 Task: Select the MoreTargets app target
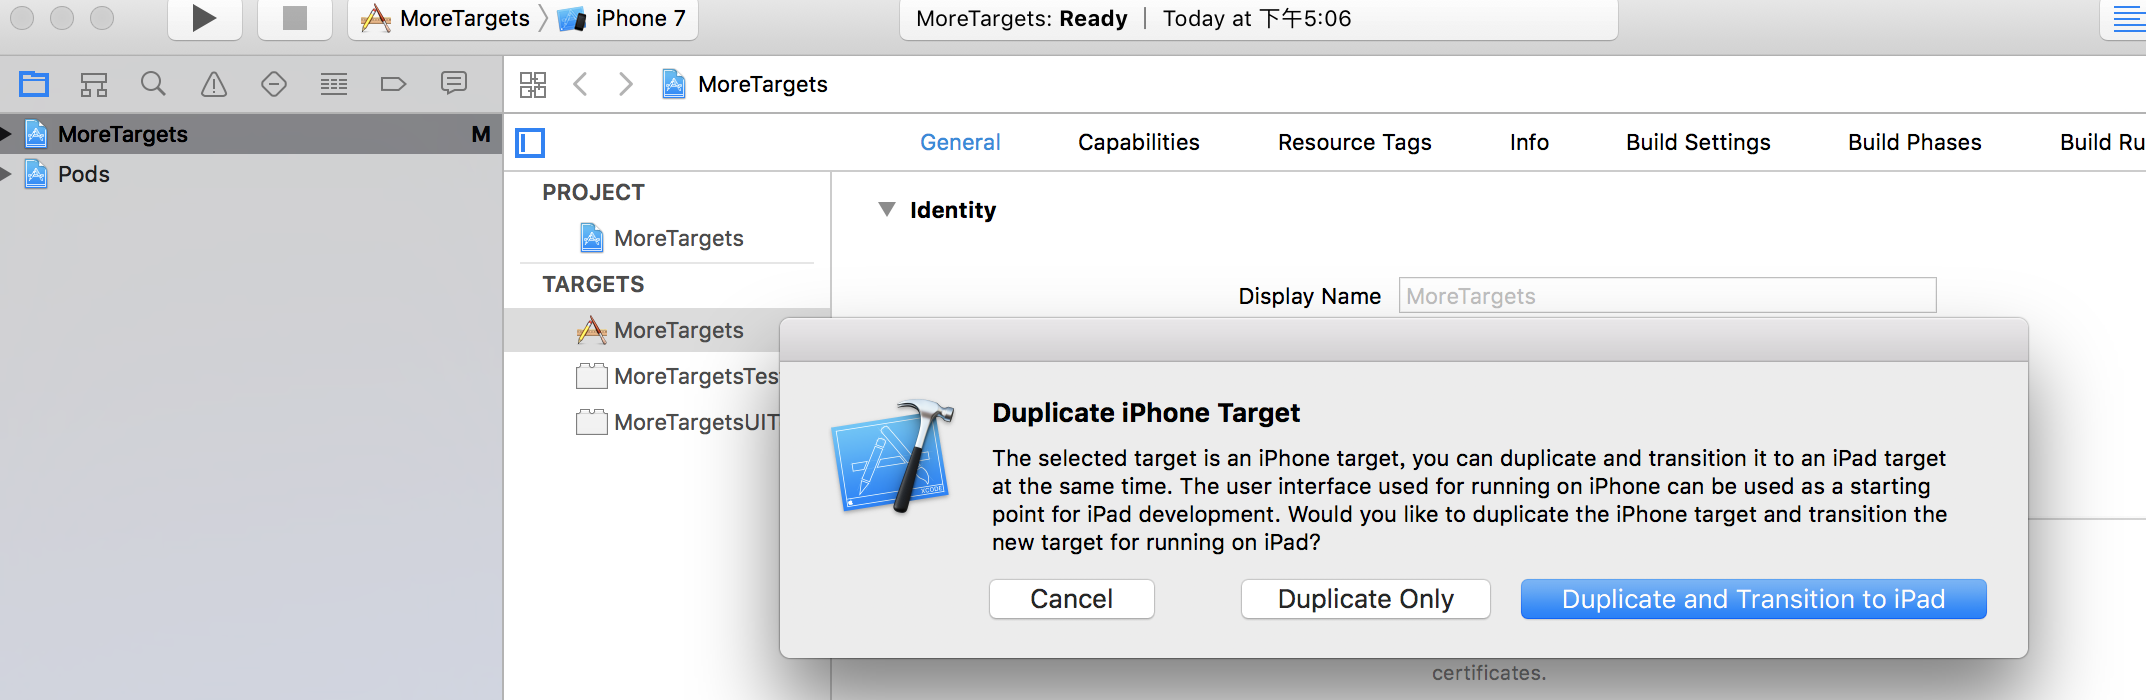pos(660,330)
